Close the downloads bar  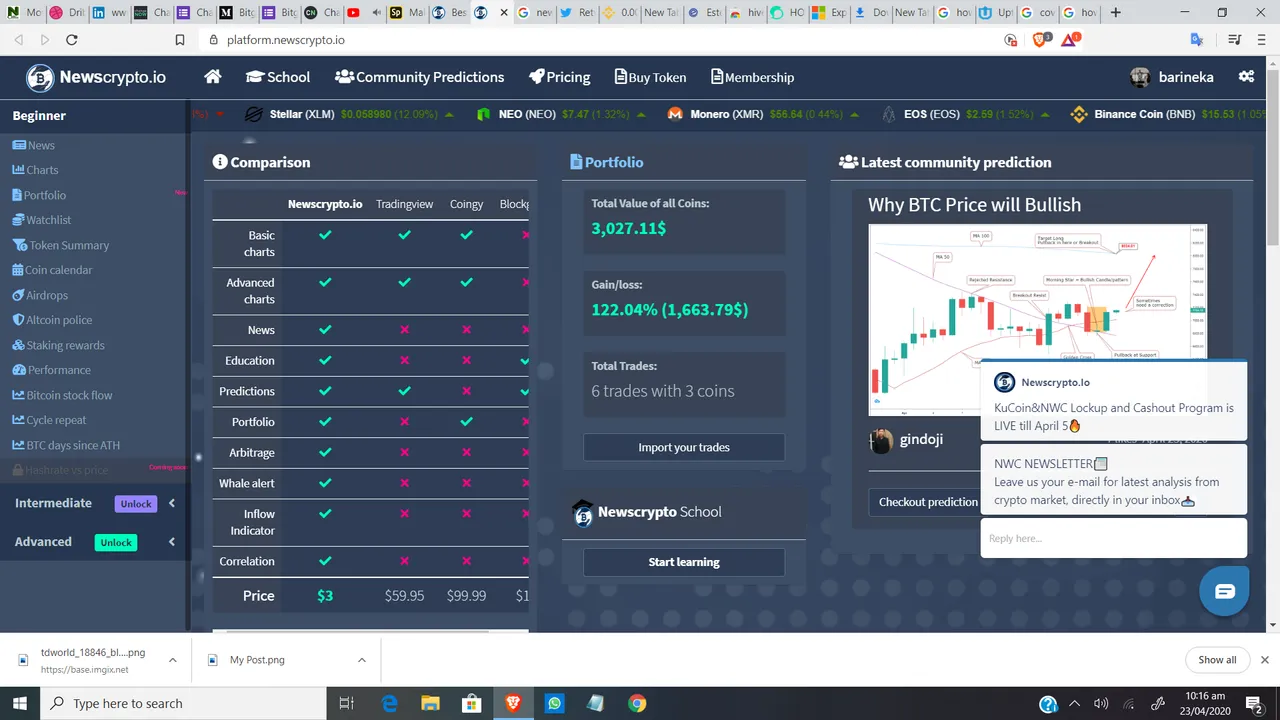[1265, 660]
